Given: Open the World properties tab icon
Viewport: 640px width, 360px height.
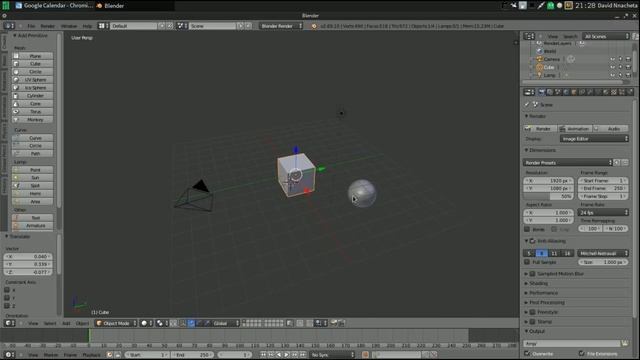Looking at the screenshot, I should 566,92.
